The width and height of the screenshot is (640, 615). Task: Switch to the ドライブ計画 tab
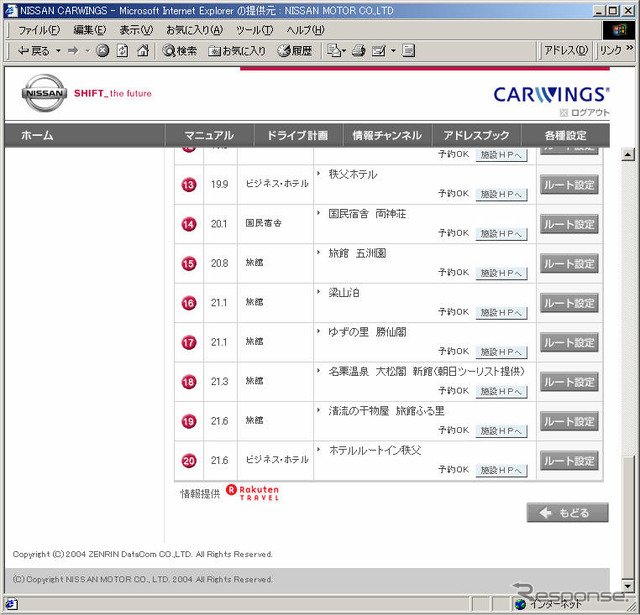pos(298,135)
